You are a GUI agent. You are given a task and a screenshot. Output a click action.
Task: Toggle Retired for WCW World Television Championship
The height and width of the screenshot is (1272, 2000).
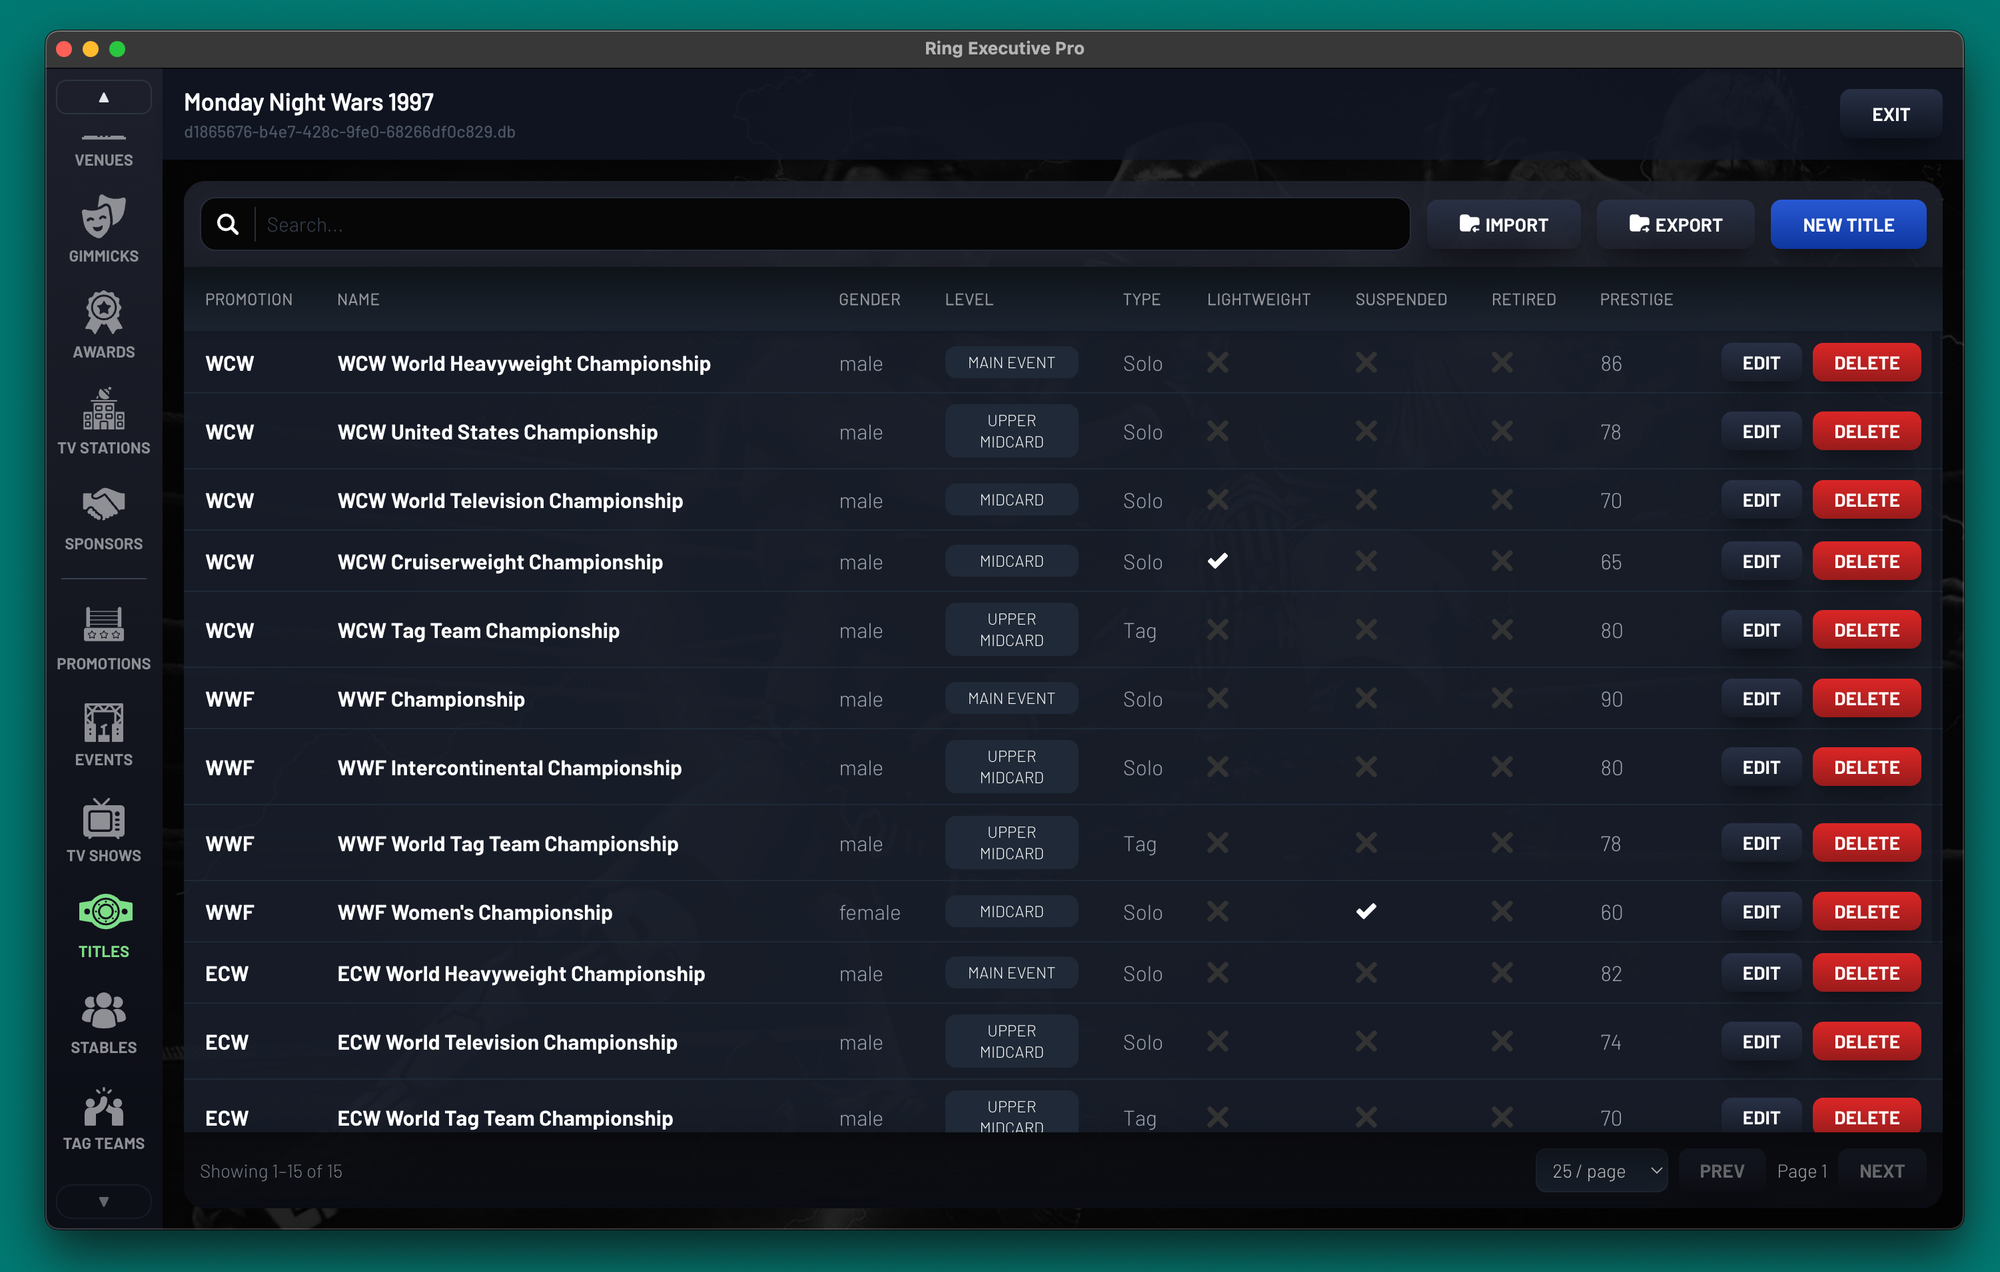(1502, 499)
